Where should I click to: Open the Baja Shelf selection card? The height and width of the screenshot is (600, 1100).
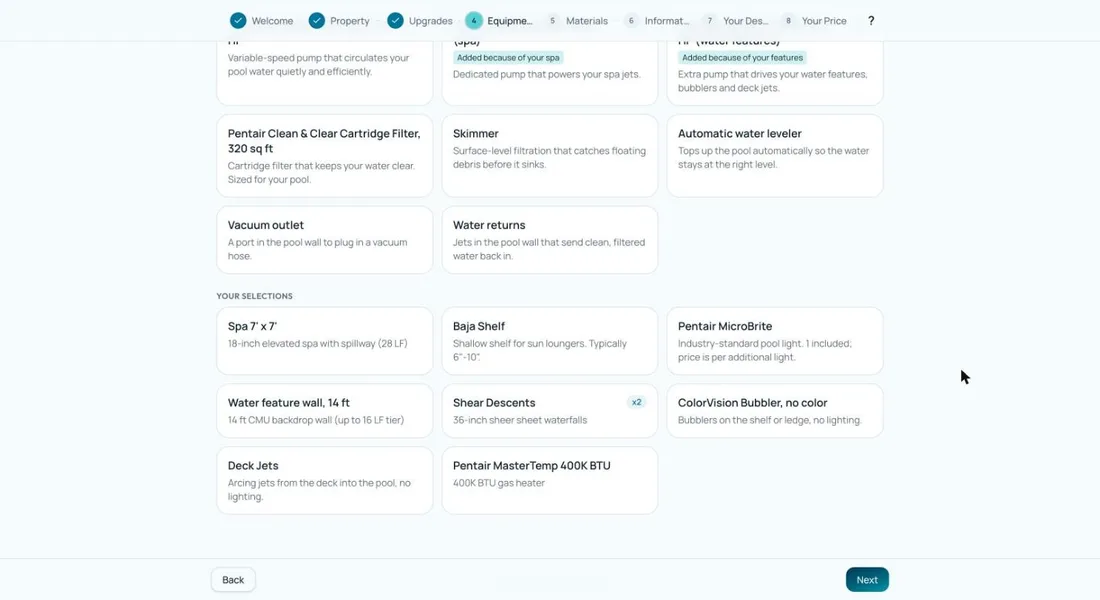click(550, 341)
